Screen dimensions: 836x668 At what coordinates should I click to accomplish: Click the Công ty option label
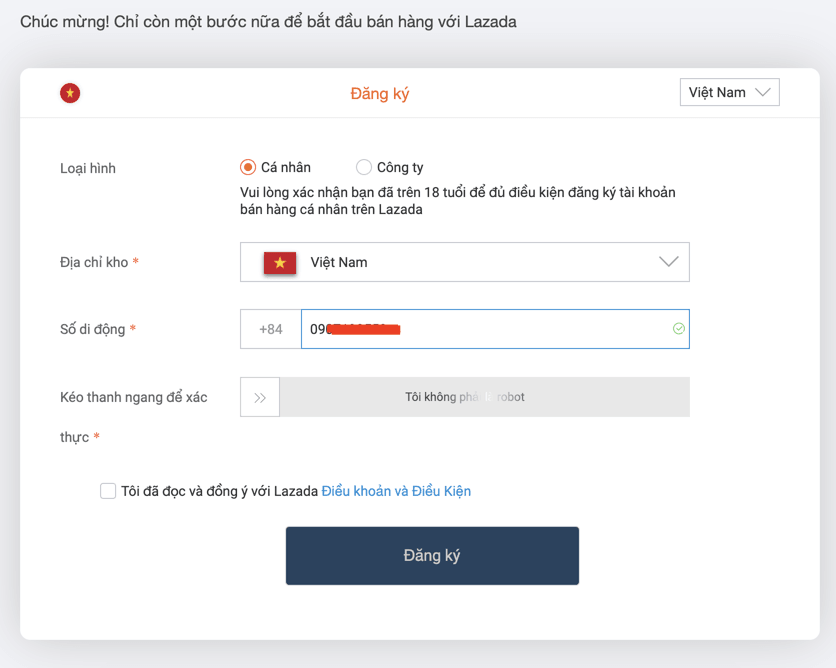400,167
